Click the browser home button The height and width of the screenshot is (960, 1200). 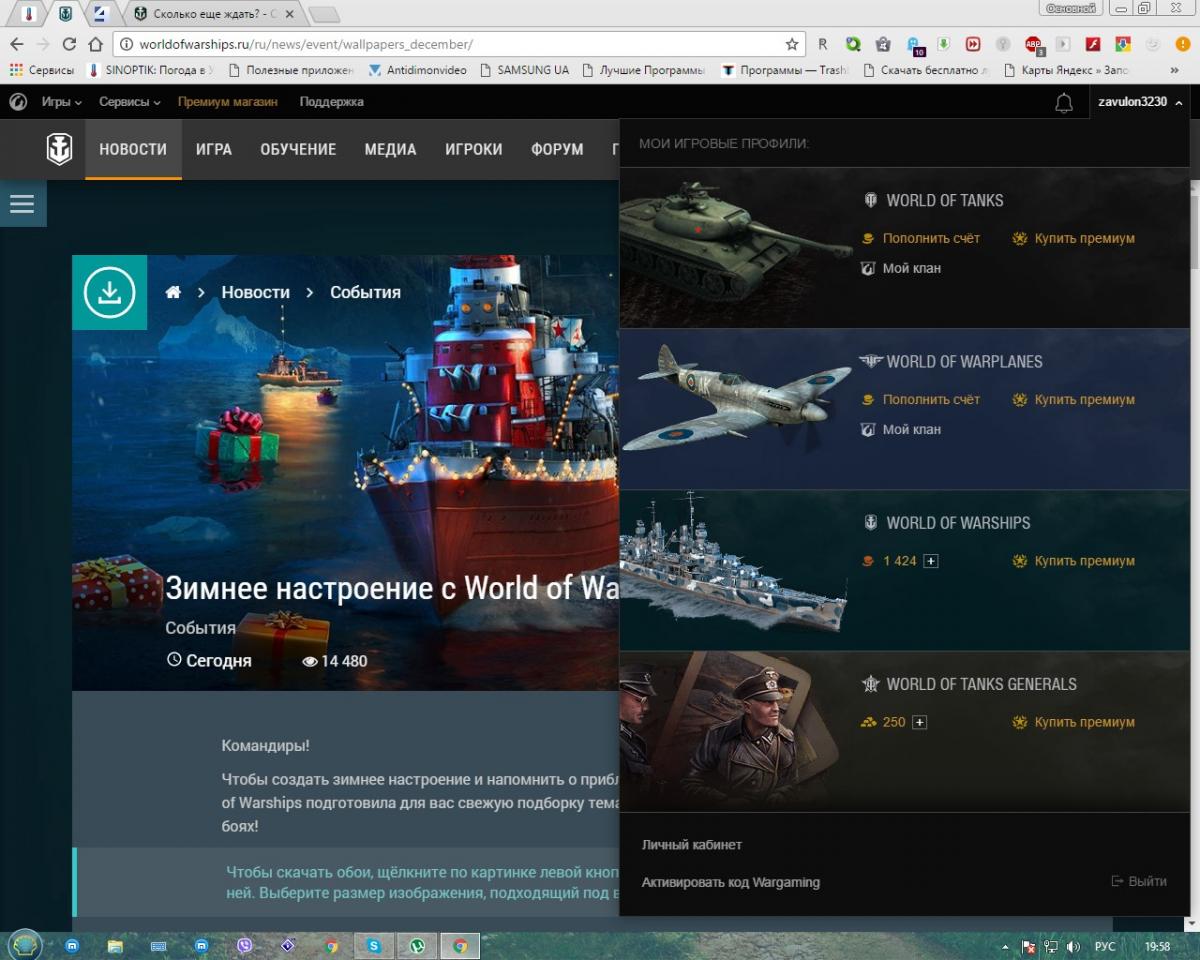95,44
